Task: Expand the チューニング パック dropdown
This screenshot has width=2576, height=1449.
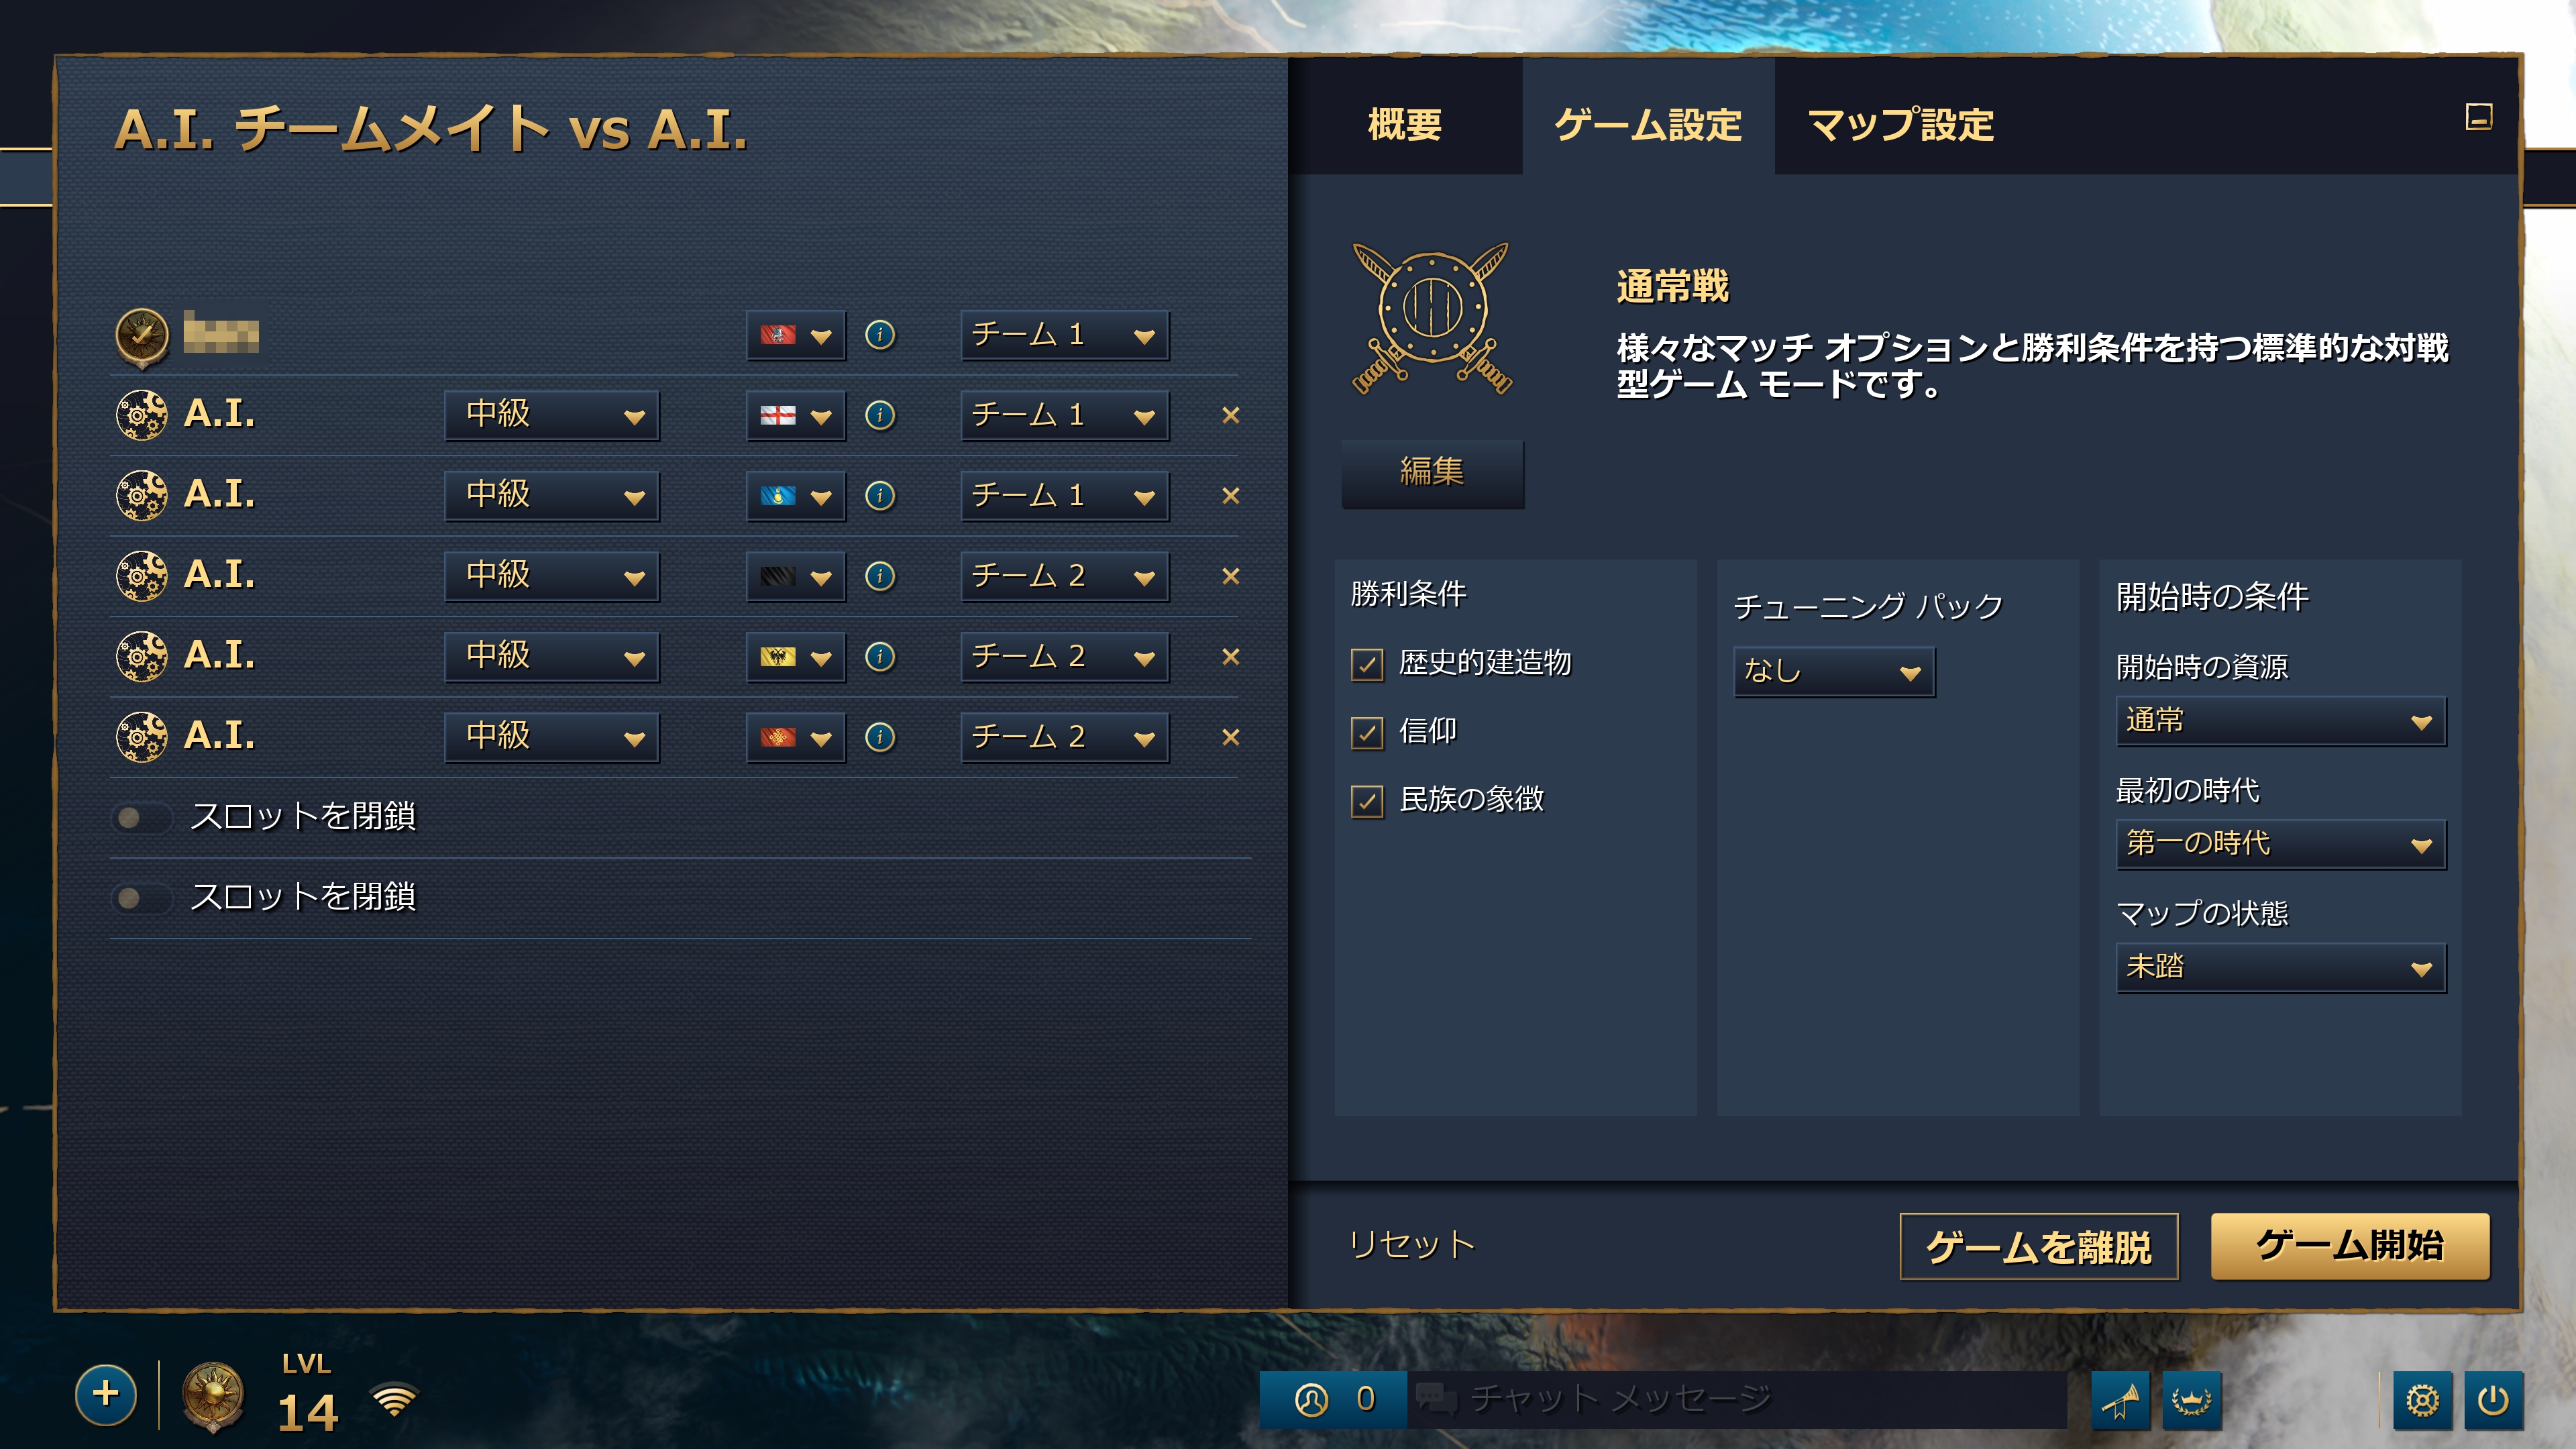Action: click(x=1833, y=672)
